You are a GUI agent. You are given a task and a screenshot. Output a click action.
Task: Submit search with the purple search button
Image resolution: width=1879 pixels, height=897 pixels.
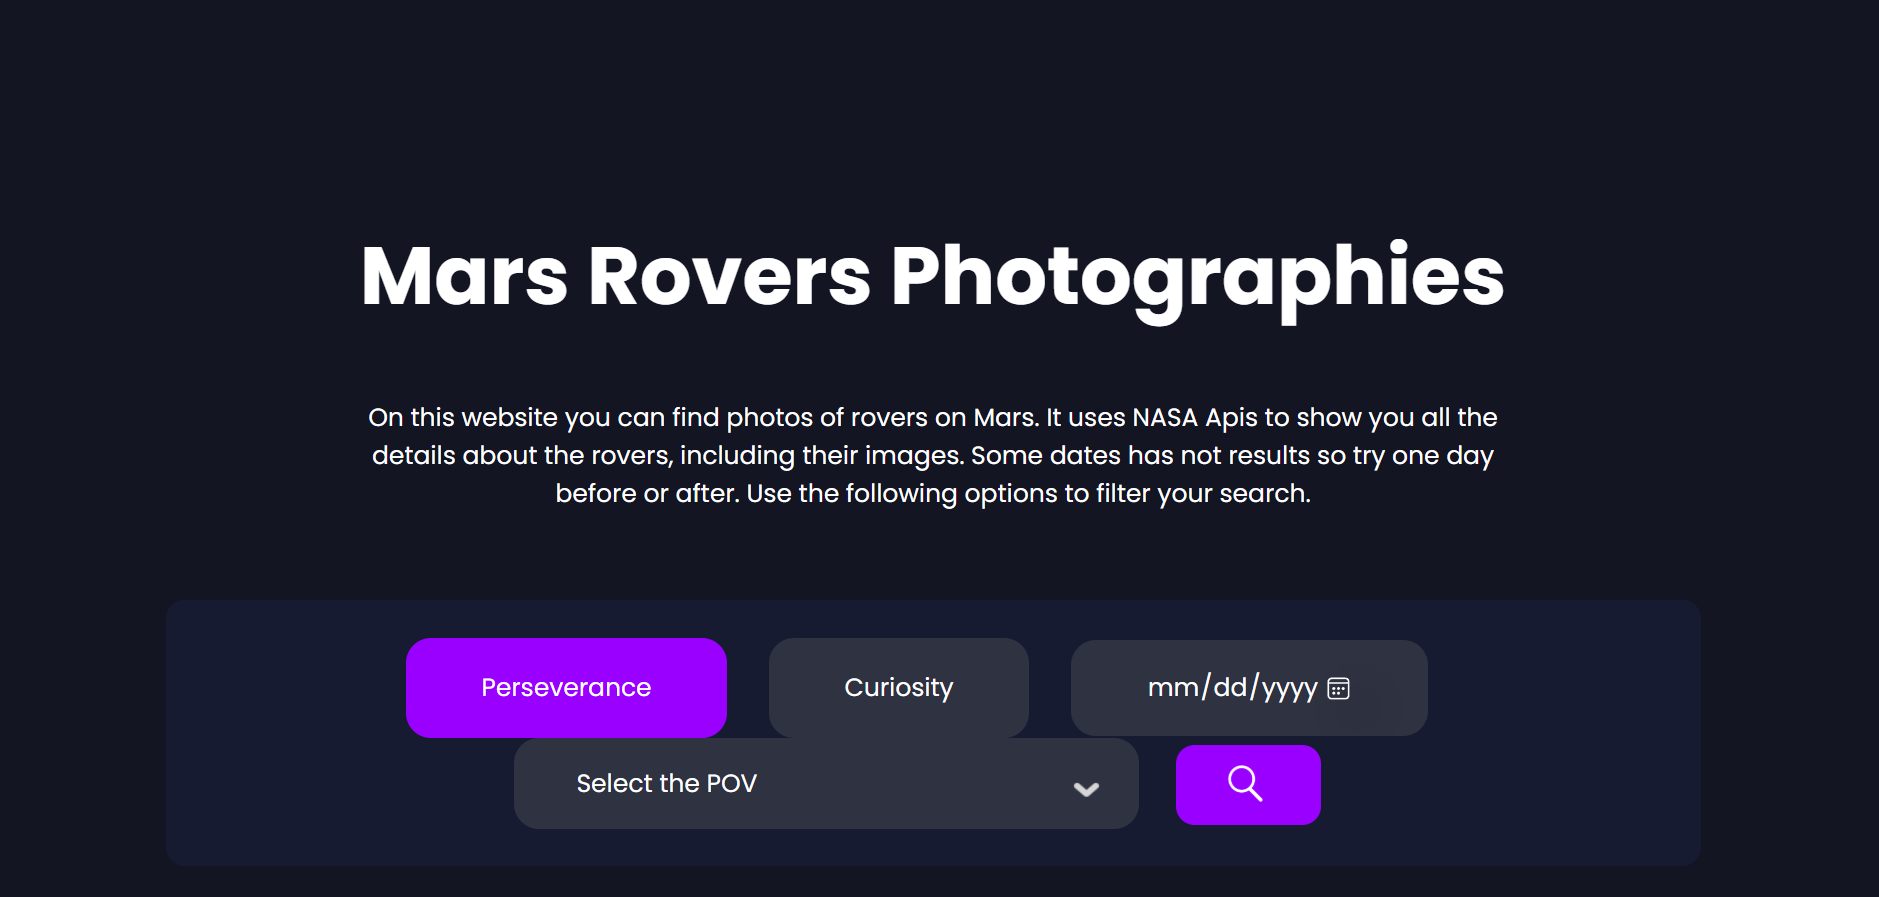coord(1248,785)
